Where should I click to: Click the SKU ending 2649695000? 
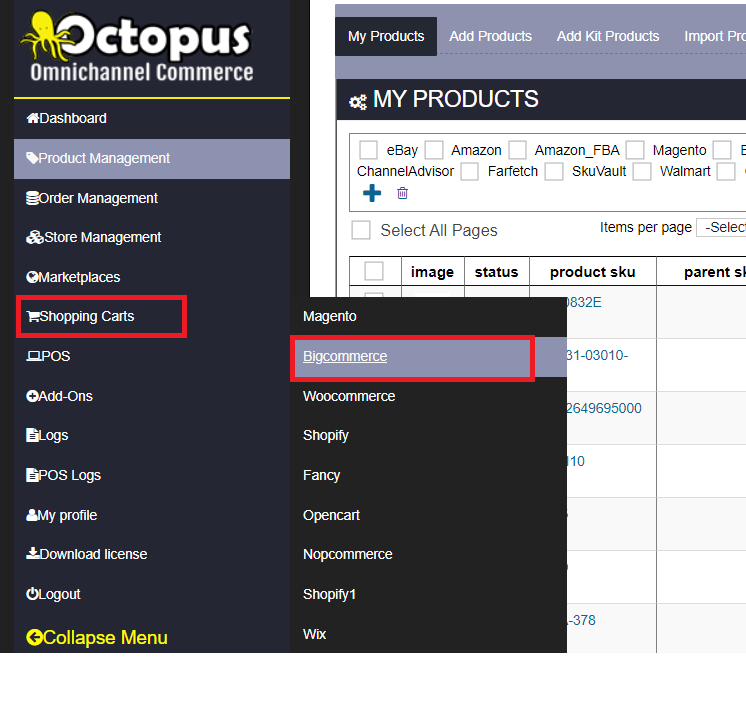click(604, 408)
